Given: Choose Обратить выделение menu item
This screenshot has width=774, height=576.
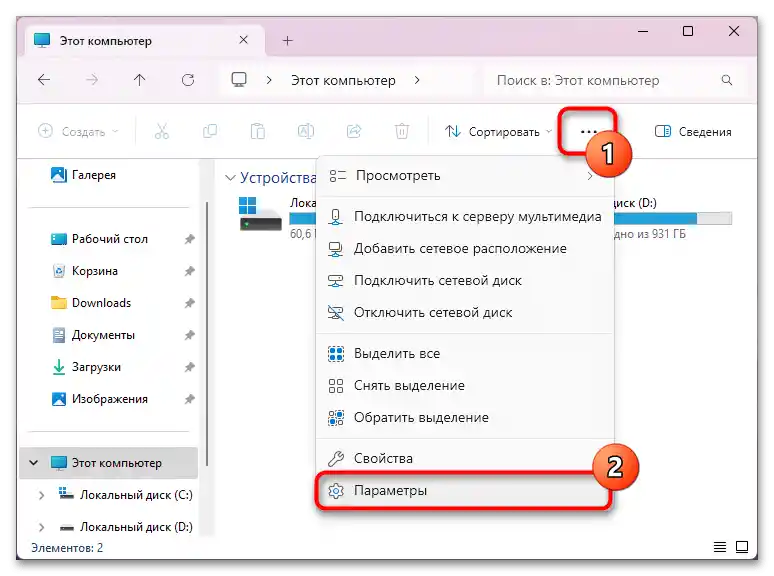Looking at the screenshot, I should [464, 418].
